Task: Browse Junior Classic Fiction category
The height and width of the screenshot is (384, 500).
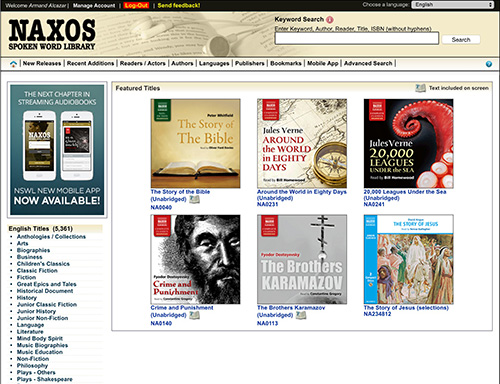Action: click(x=47, y=305)
